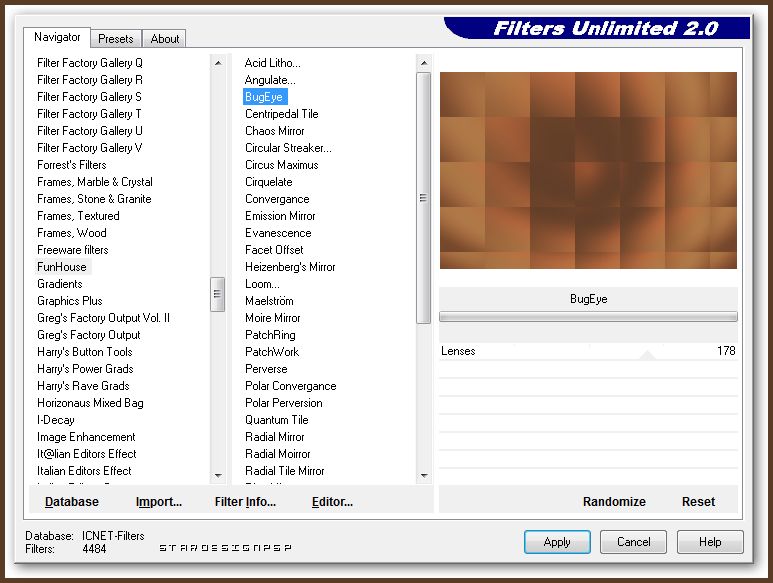Select Horizonaus Mixed Bag
The height and width of the screenshot is (583, 773).
[90, 403]
